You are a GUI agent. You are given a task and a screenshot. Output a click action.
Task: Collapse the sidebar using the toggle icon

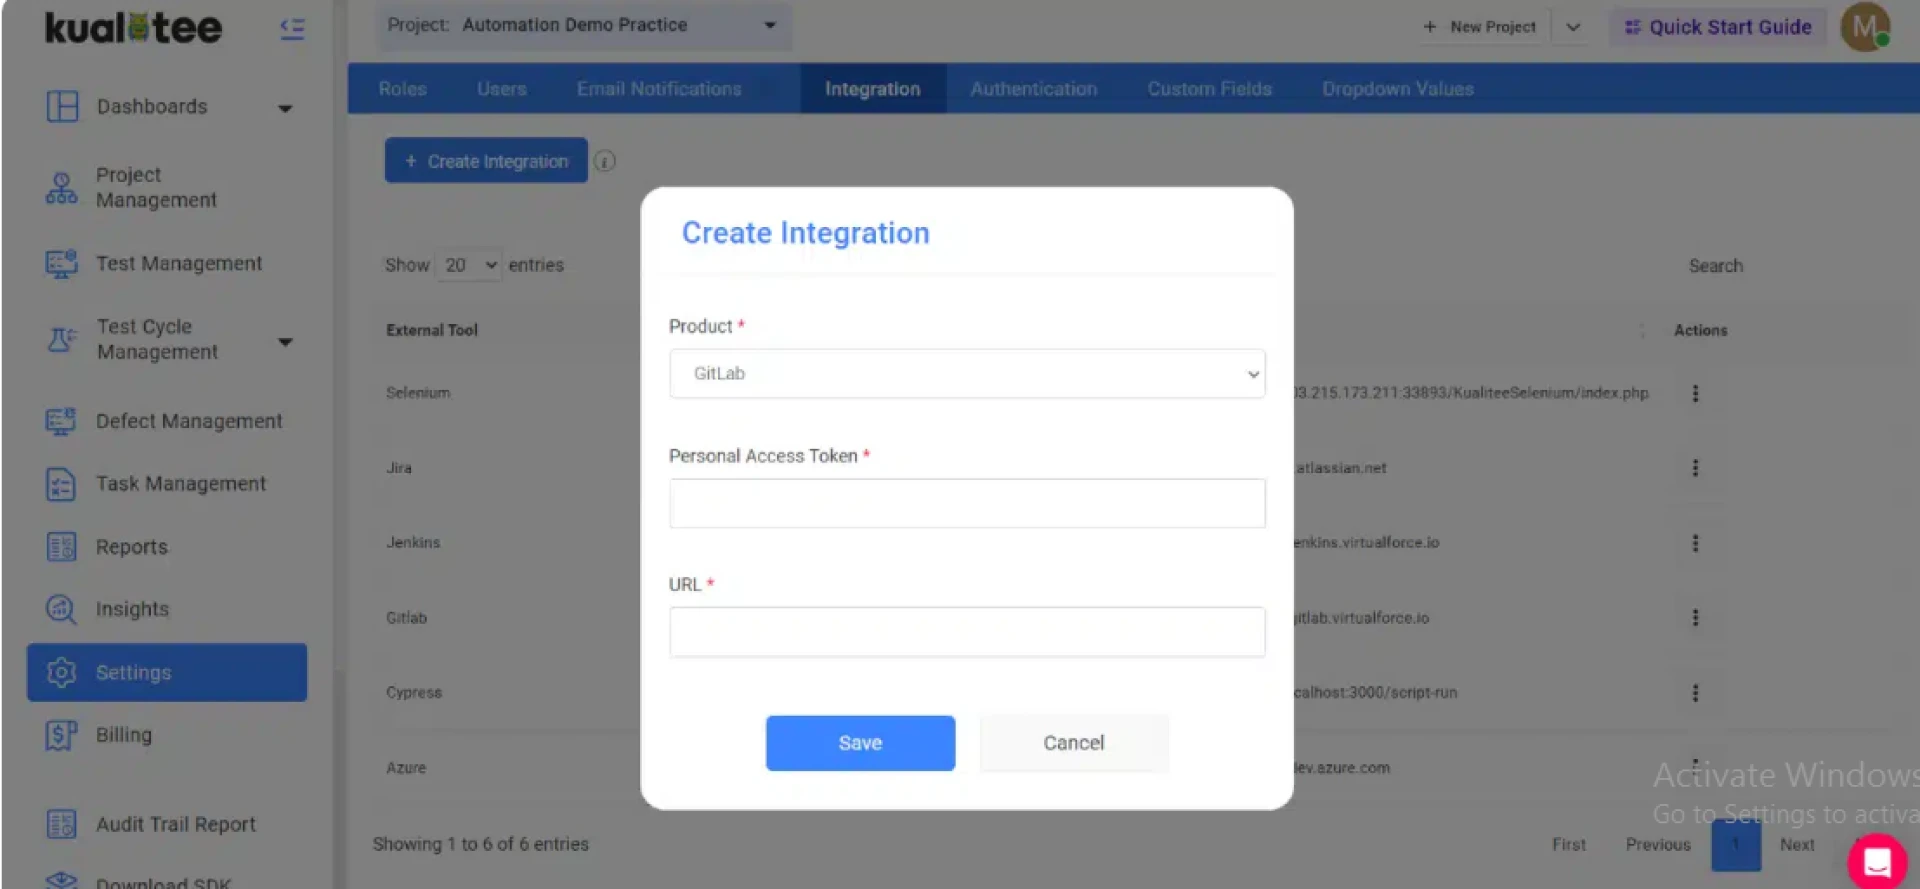coord(292,29)
